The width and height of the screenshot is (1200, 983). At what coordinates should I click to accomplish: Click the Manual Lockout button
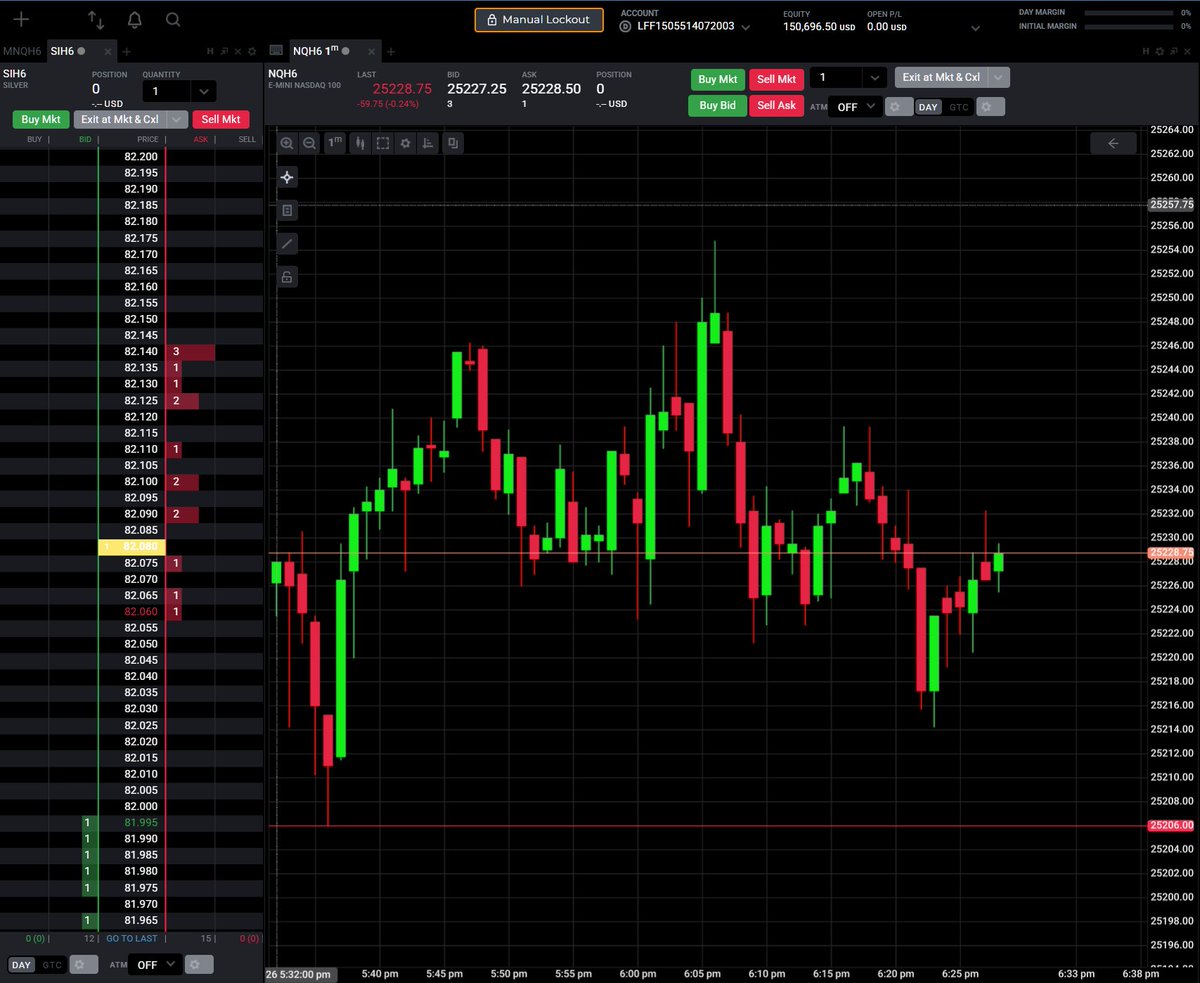[539, 20]
